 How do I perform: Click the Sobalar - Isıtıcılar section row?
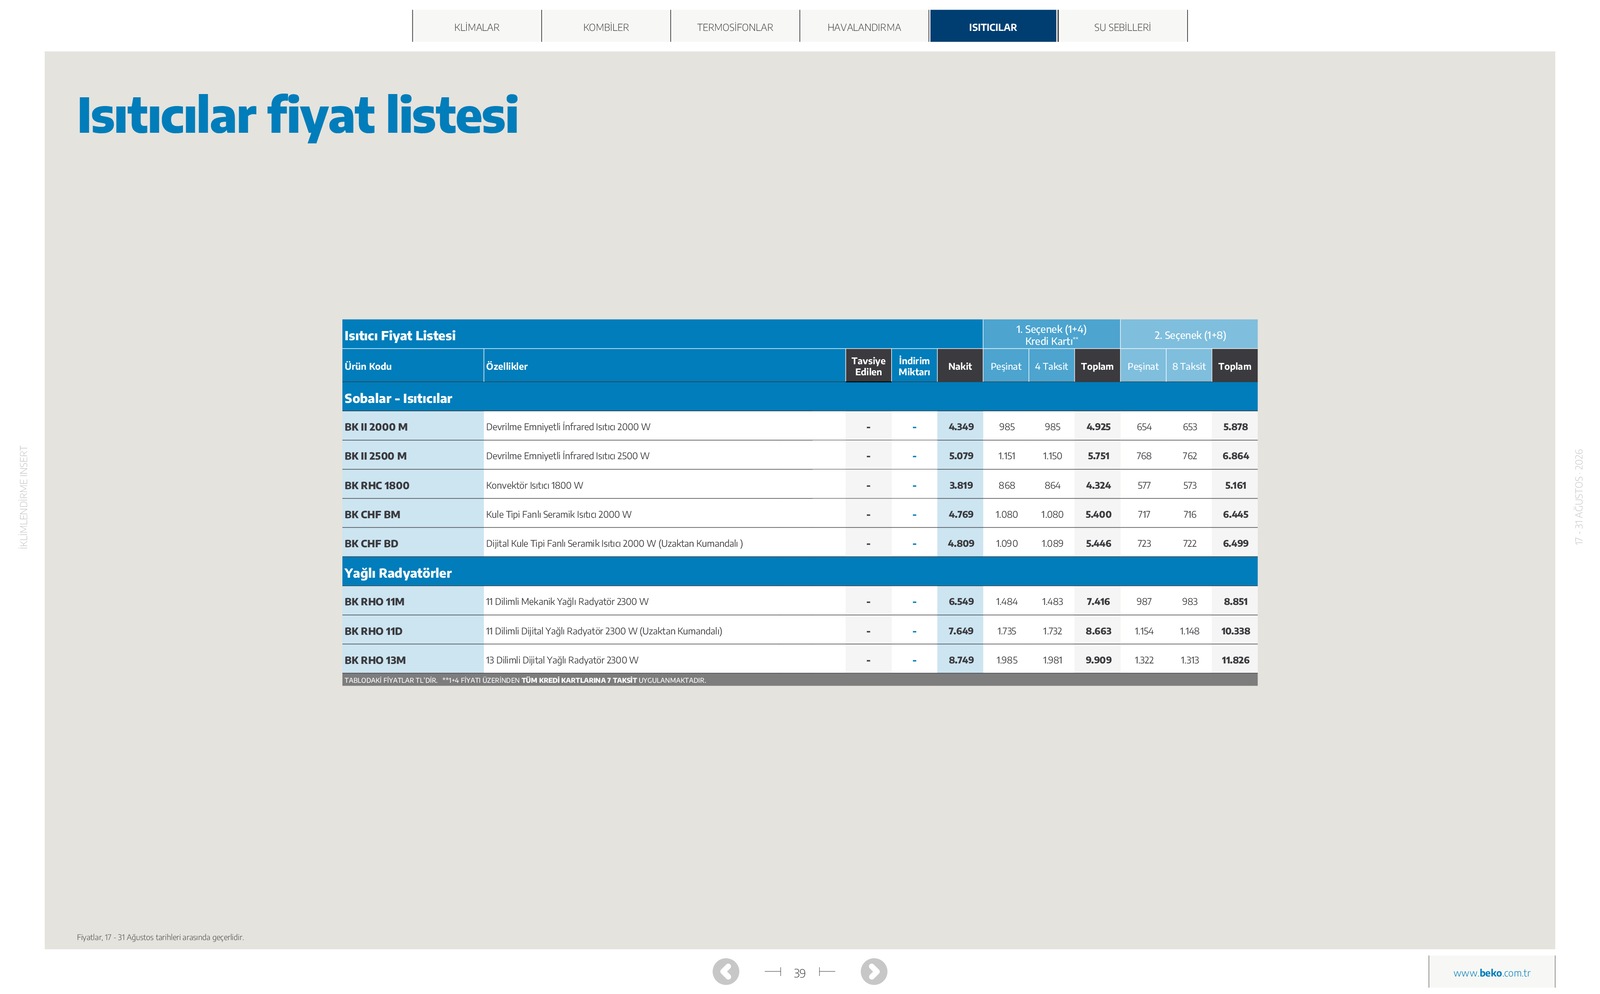(800, 398)
